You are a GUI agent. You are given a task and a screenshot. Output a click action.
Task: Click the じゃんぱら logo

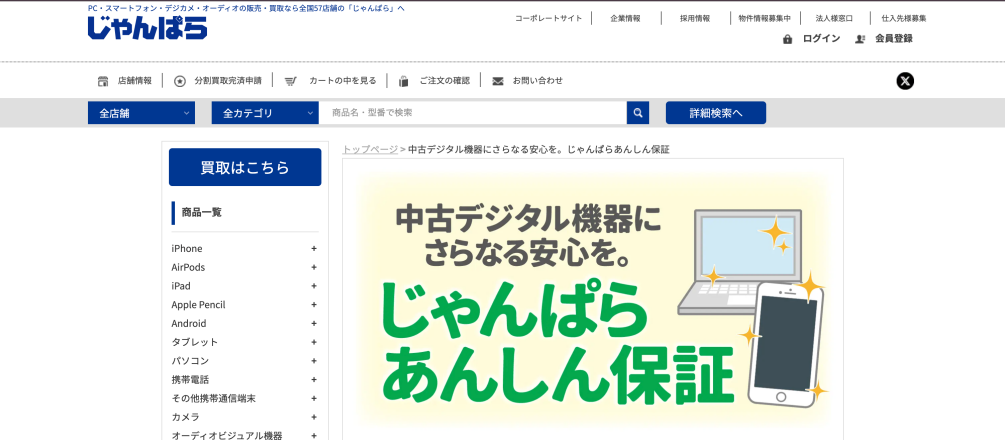(147, 28)
